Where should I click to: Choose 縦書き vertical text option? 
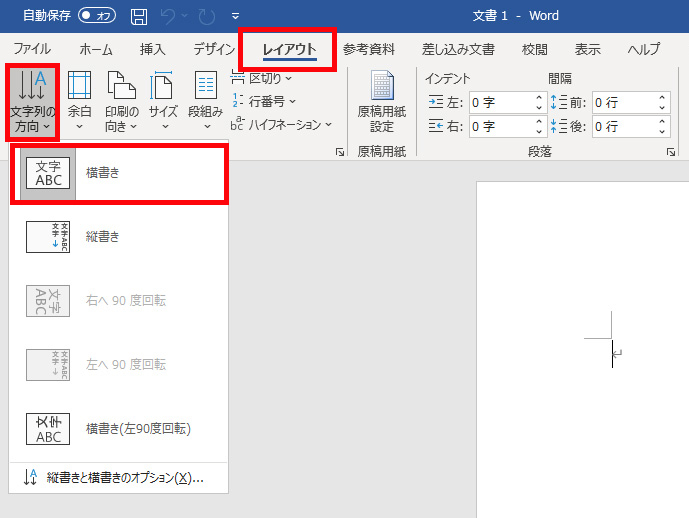[119, 237]
